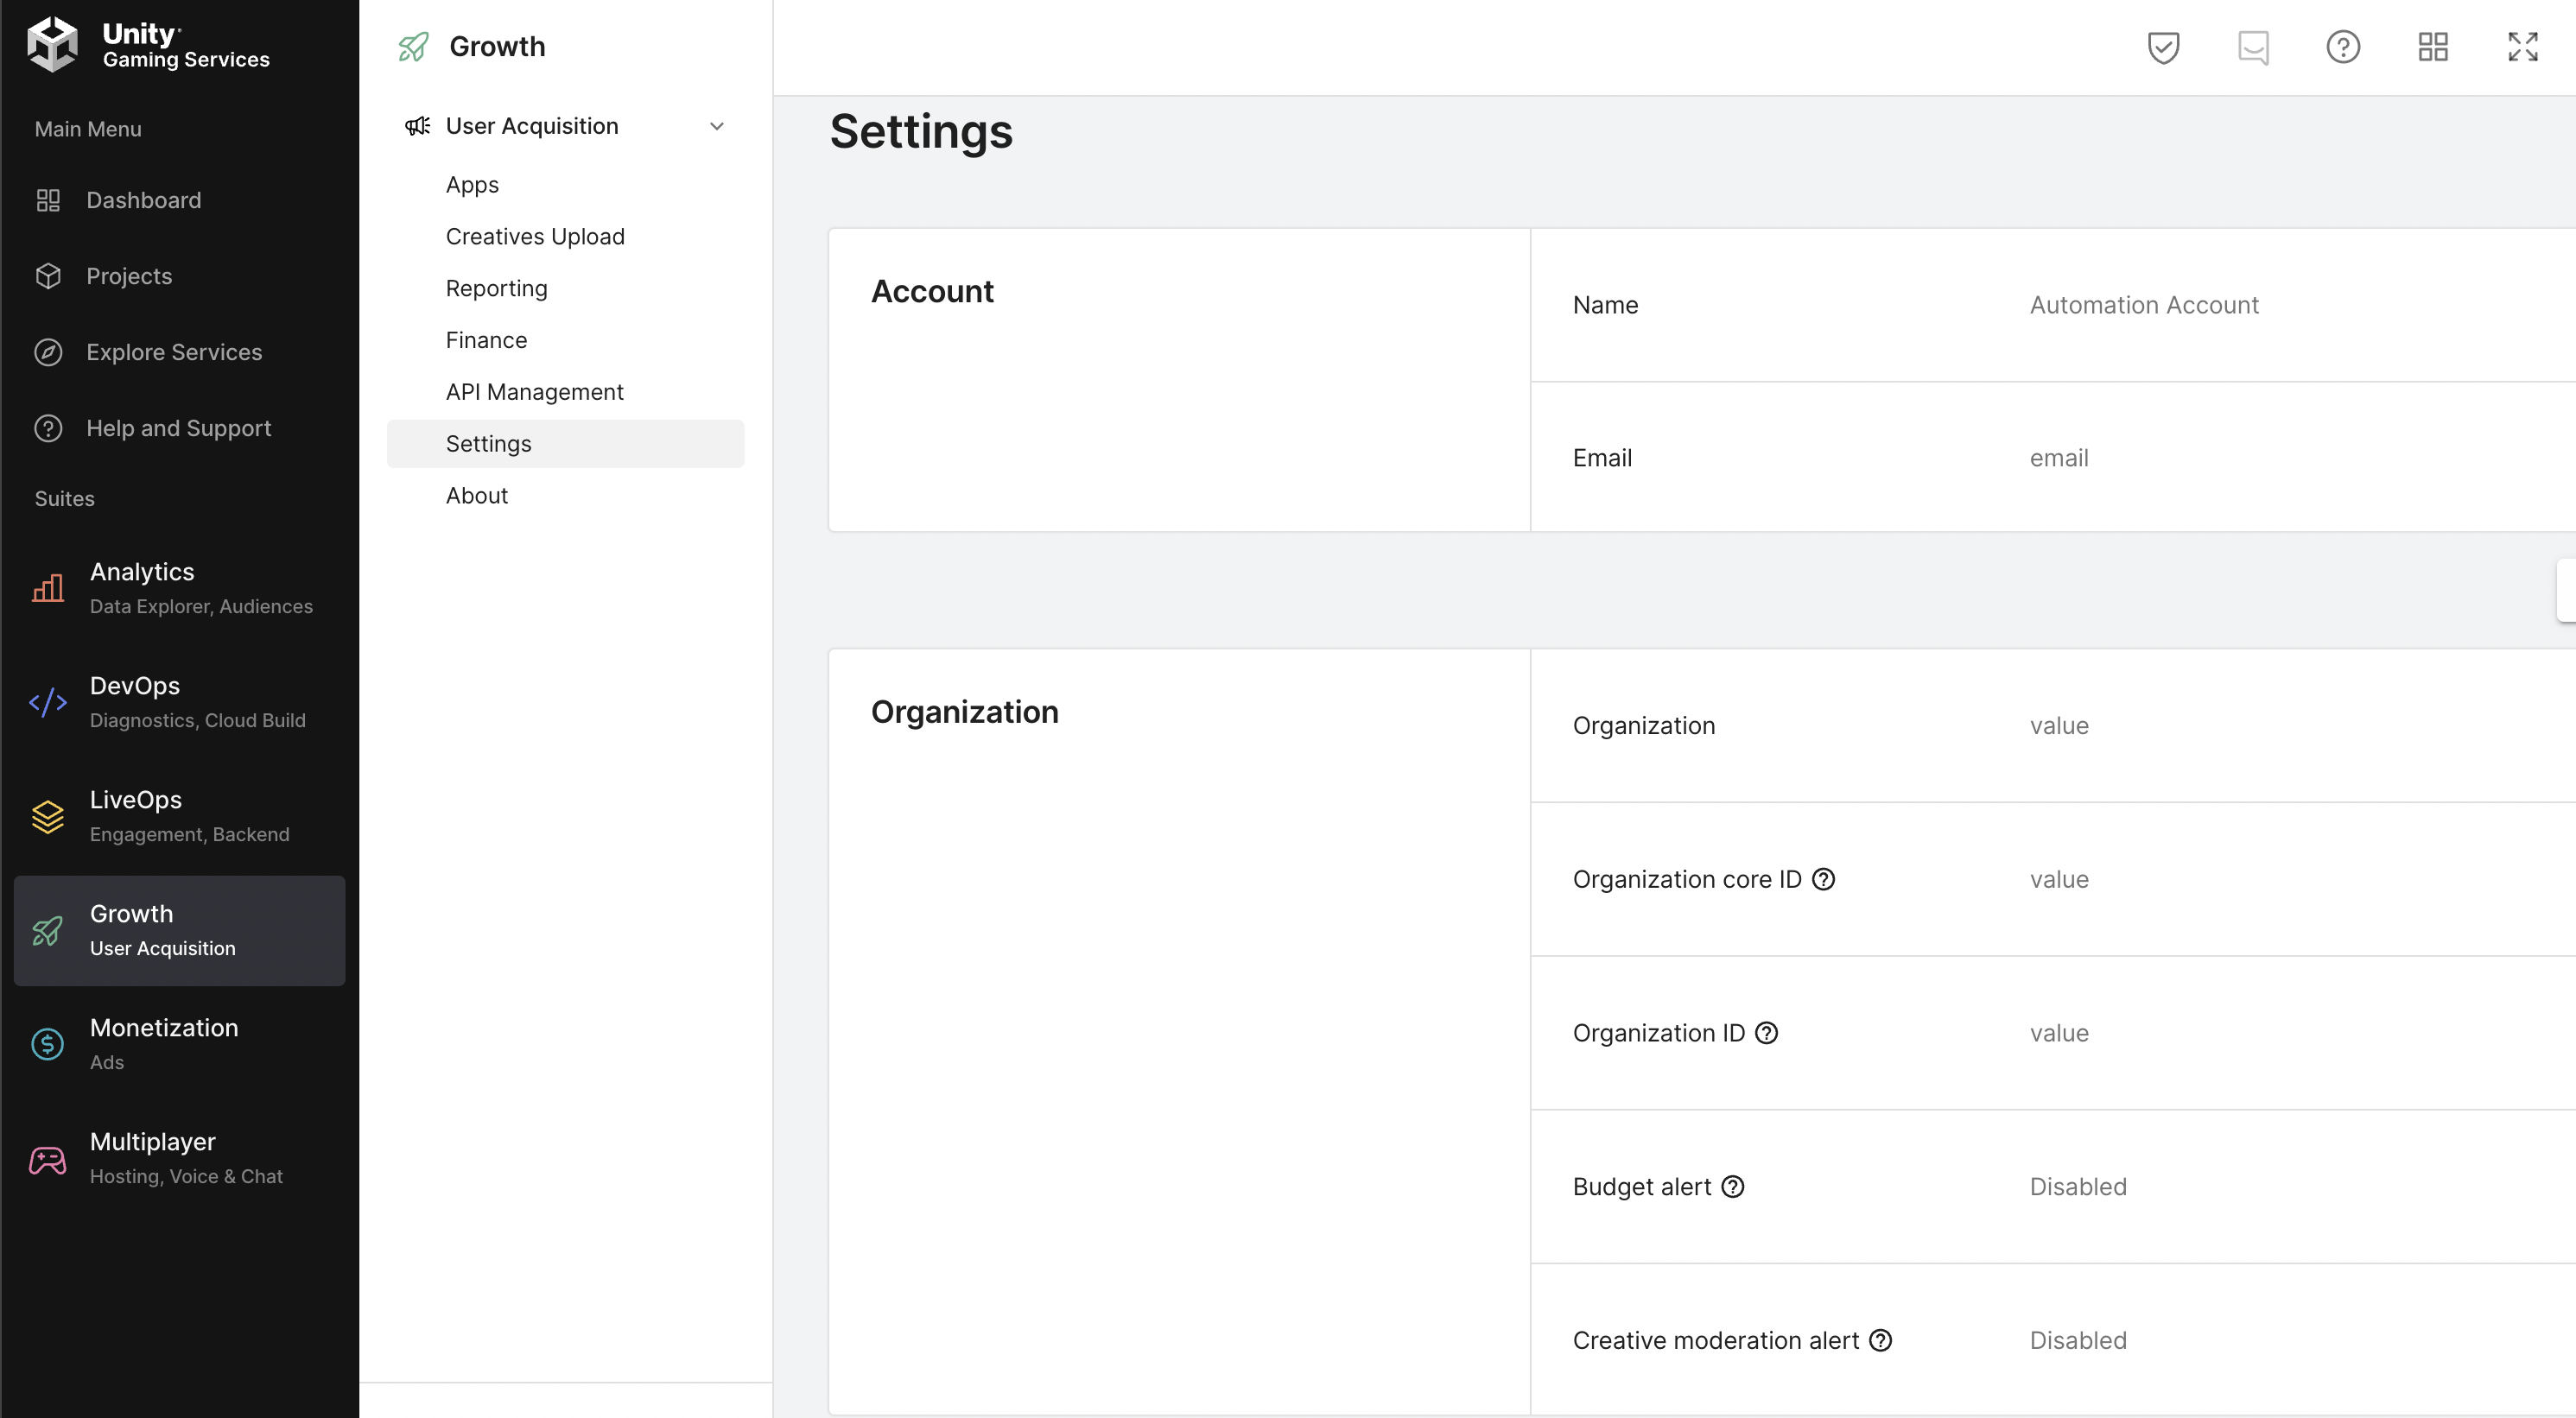Open the Analytics suite

coord(179,588)
